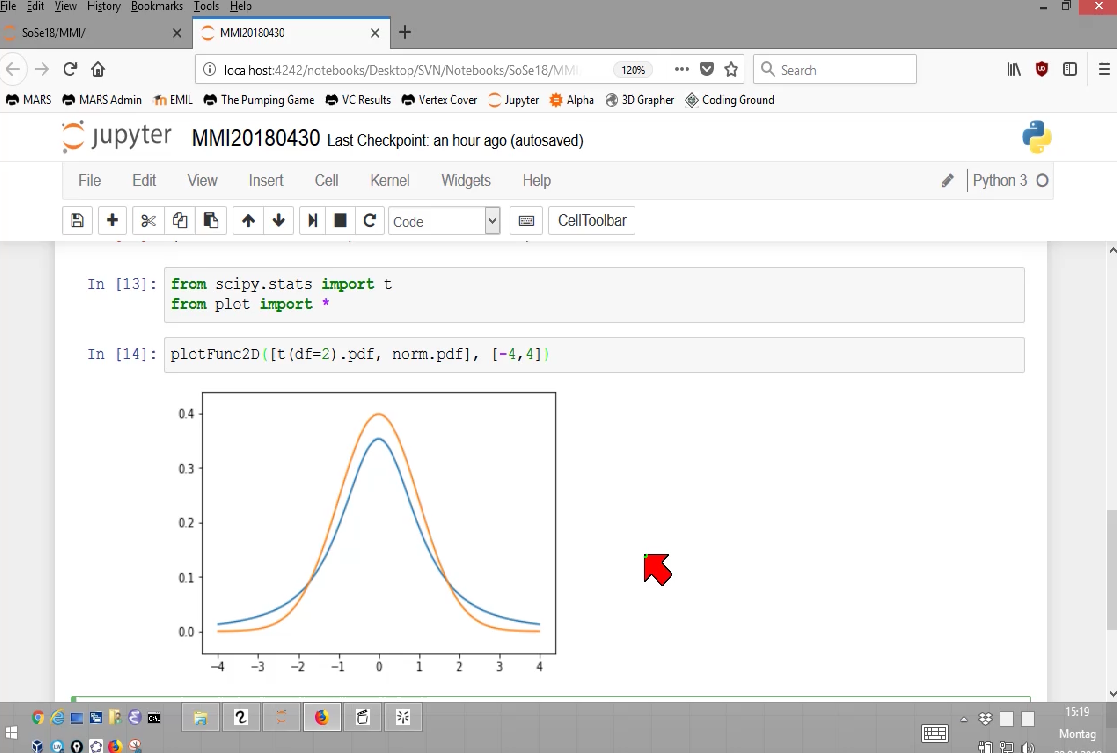This screenshot has width=1117, height=753.
Task: Open the Kernel menu
Action: (x=390, y=180)
